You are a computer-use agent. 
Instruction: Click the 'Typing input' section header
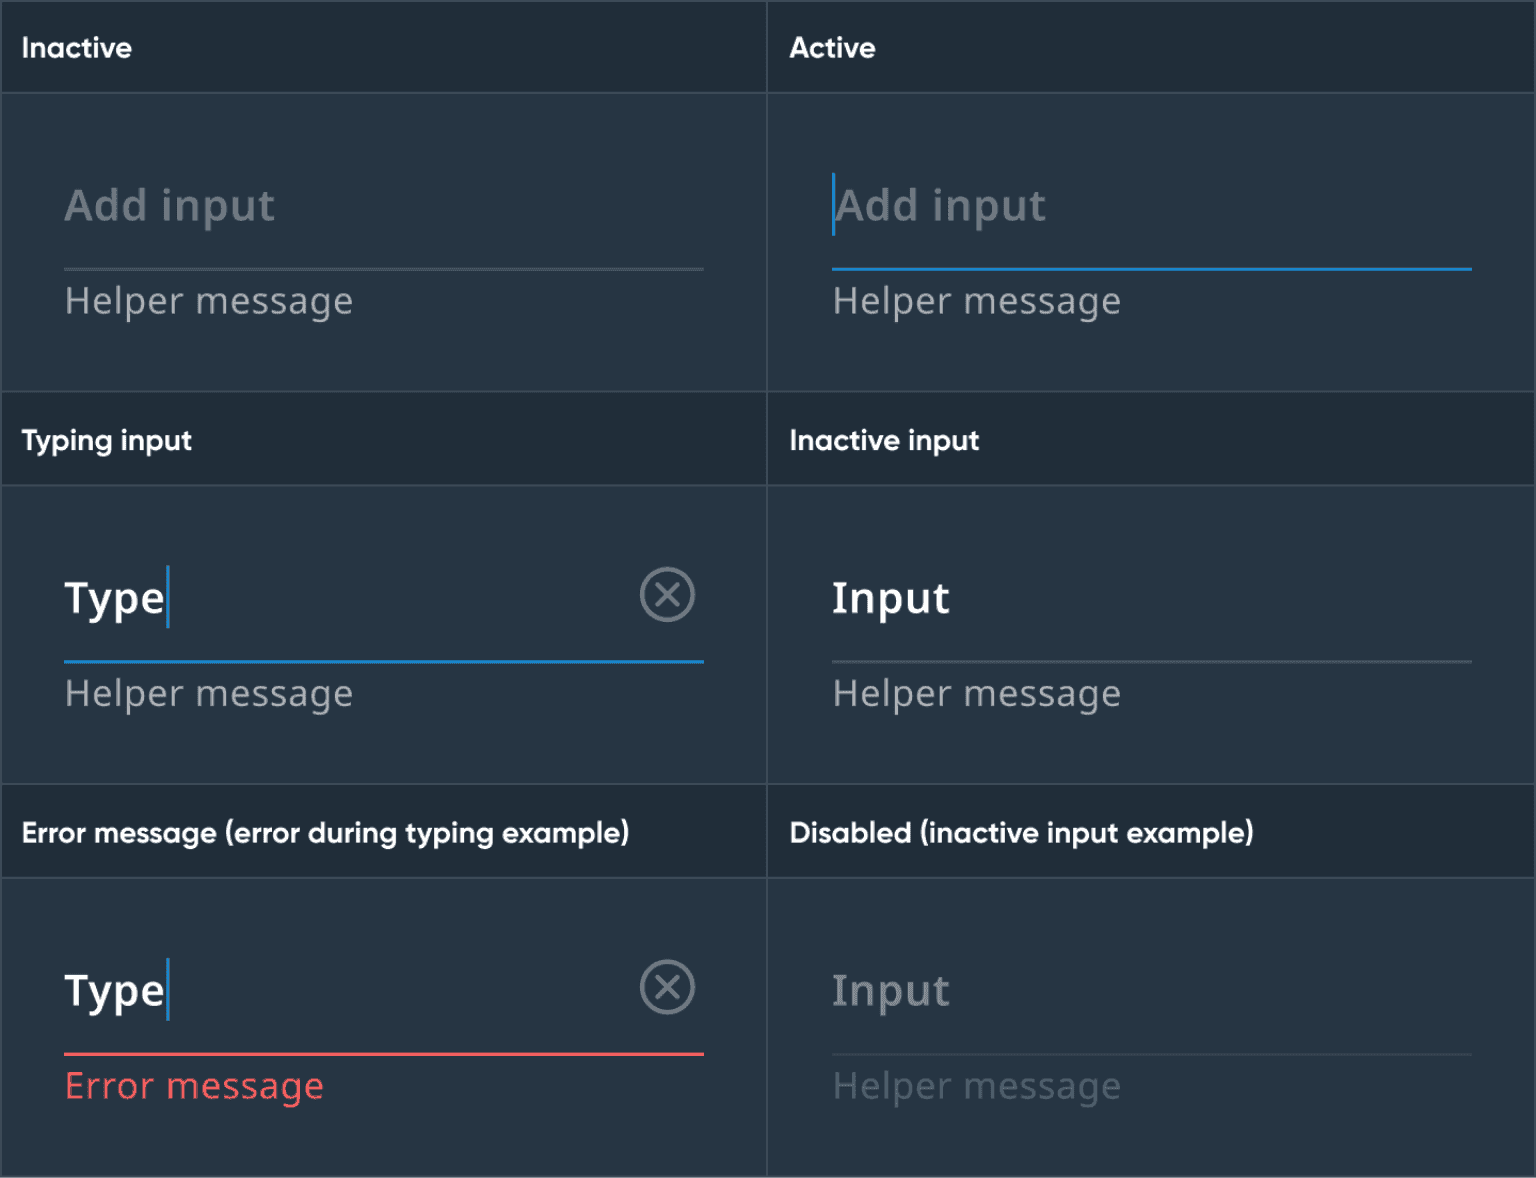pos(107,441)
